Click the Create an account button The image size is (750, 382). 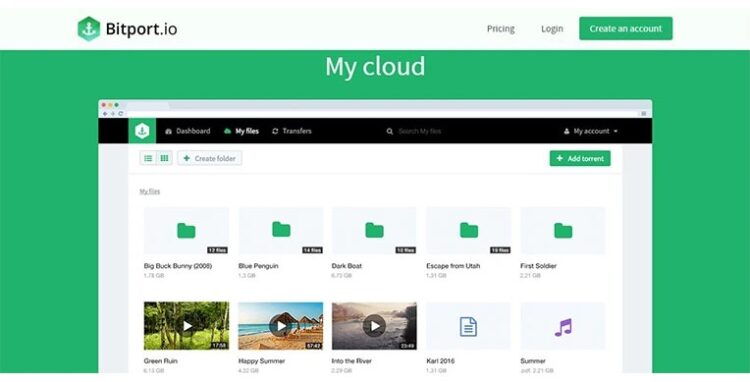(626, 29)
